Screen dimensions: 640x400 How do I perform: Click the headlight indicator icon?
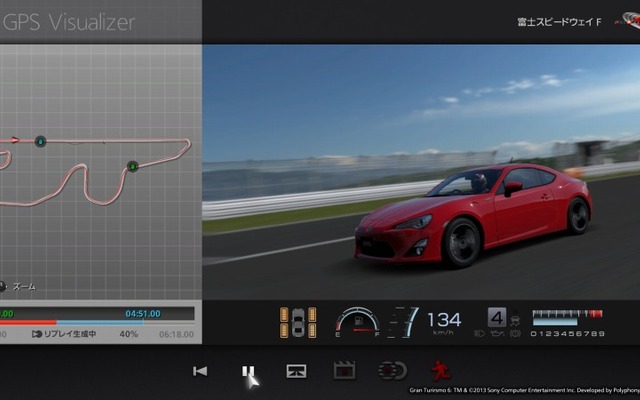click(480, 333)
